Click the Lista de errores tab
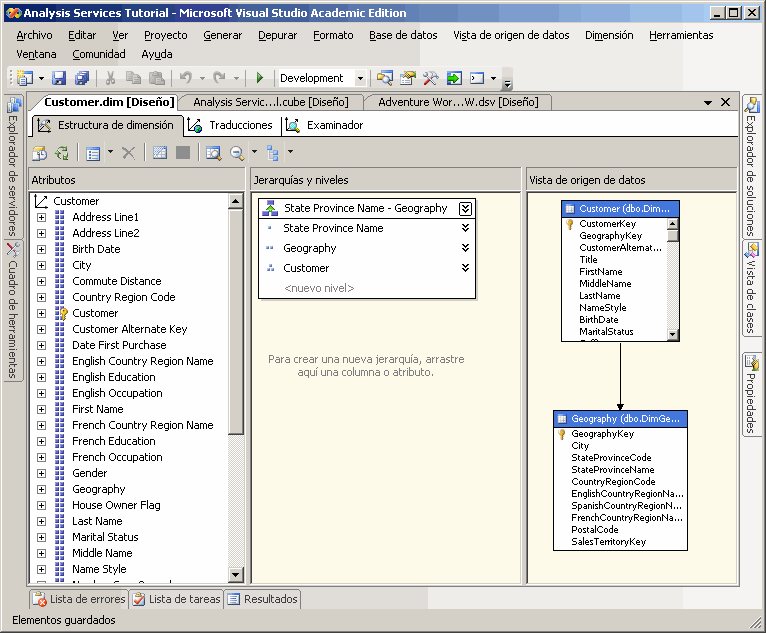This screenshot has width=766, height=633. (x=79, y=600)
